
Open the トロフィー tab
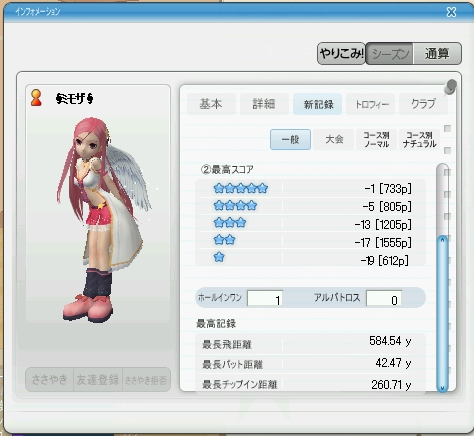coord(371,104)
